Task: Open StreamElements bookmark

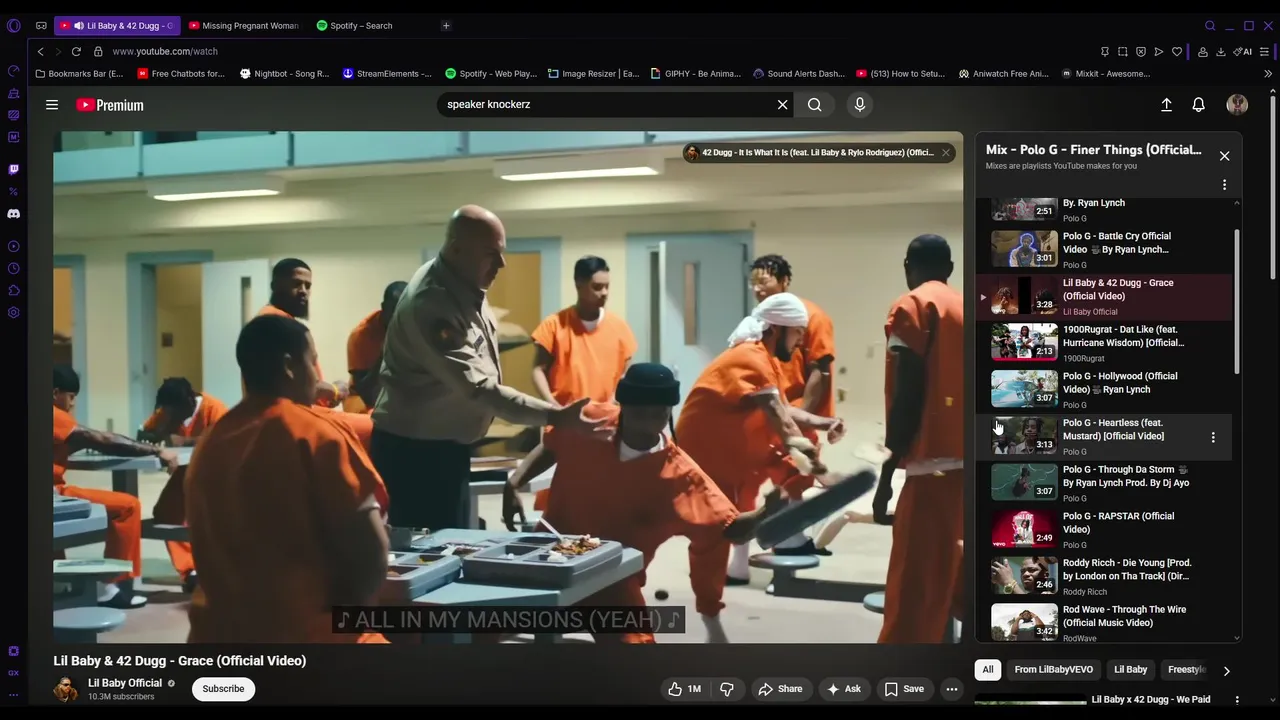Action: 387,74
